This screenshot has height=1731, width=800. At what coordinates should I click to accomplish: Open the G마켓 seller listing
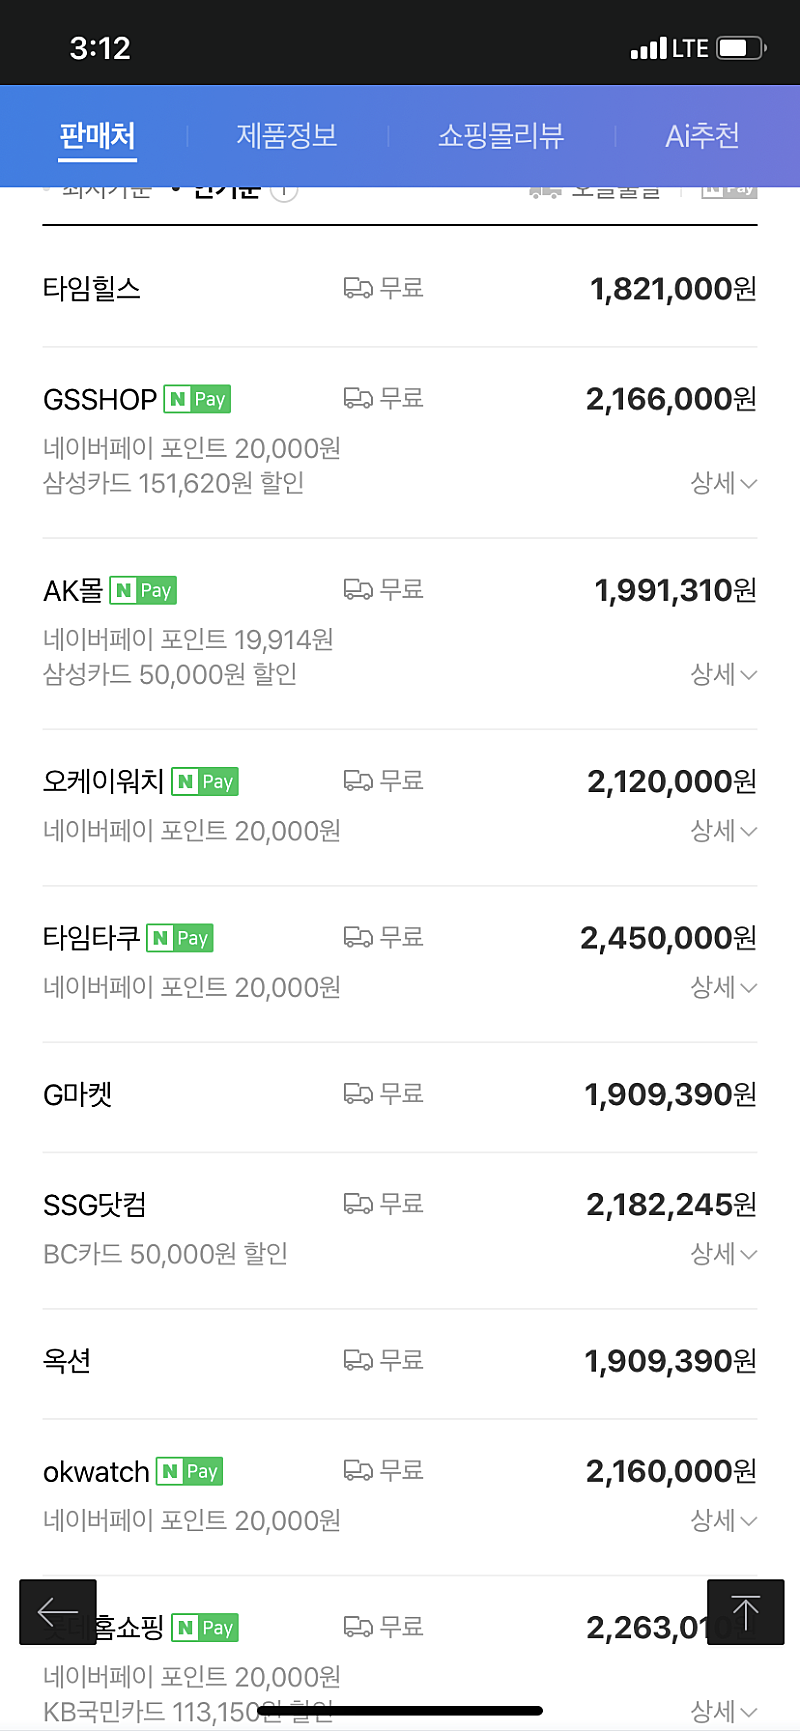[x=78, y=1095]
